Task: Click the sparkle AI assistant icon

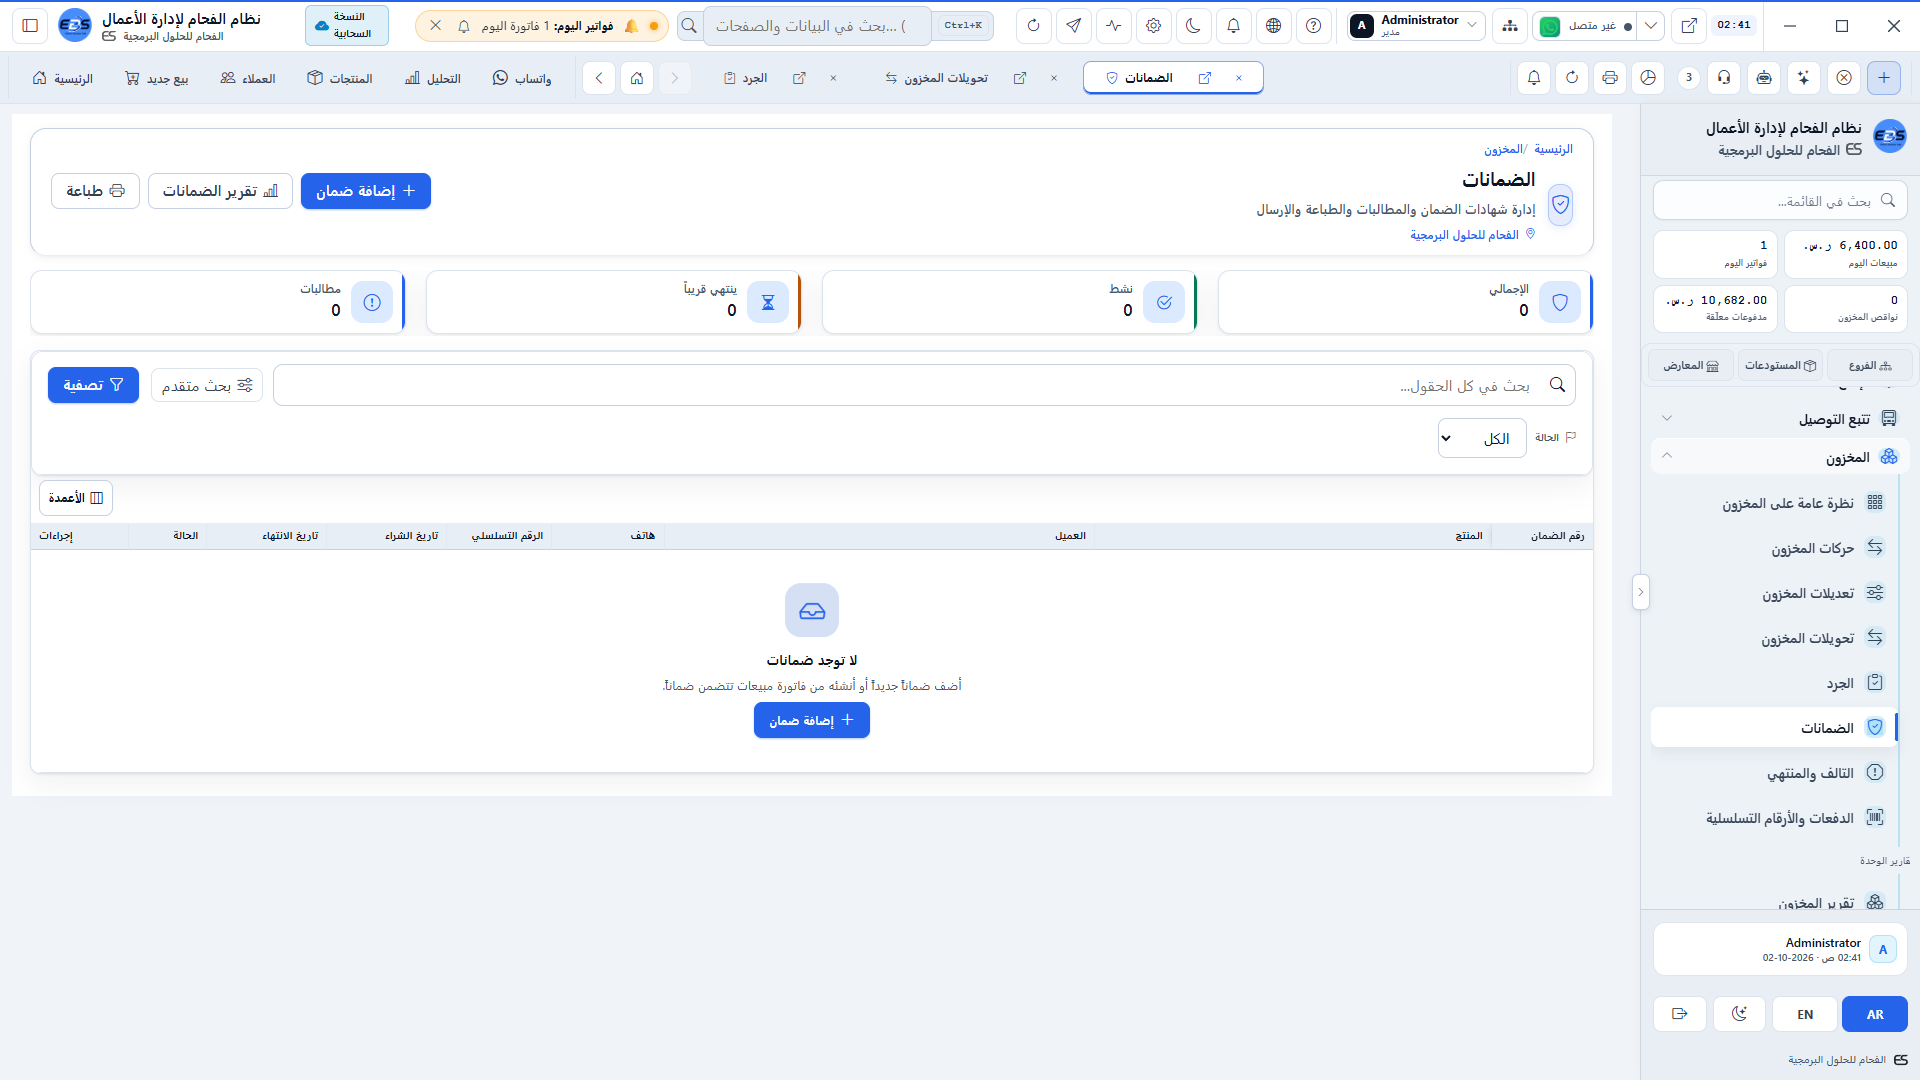Action: (x=1803, y=78)
